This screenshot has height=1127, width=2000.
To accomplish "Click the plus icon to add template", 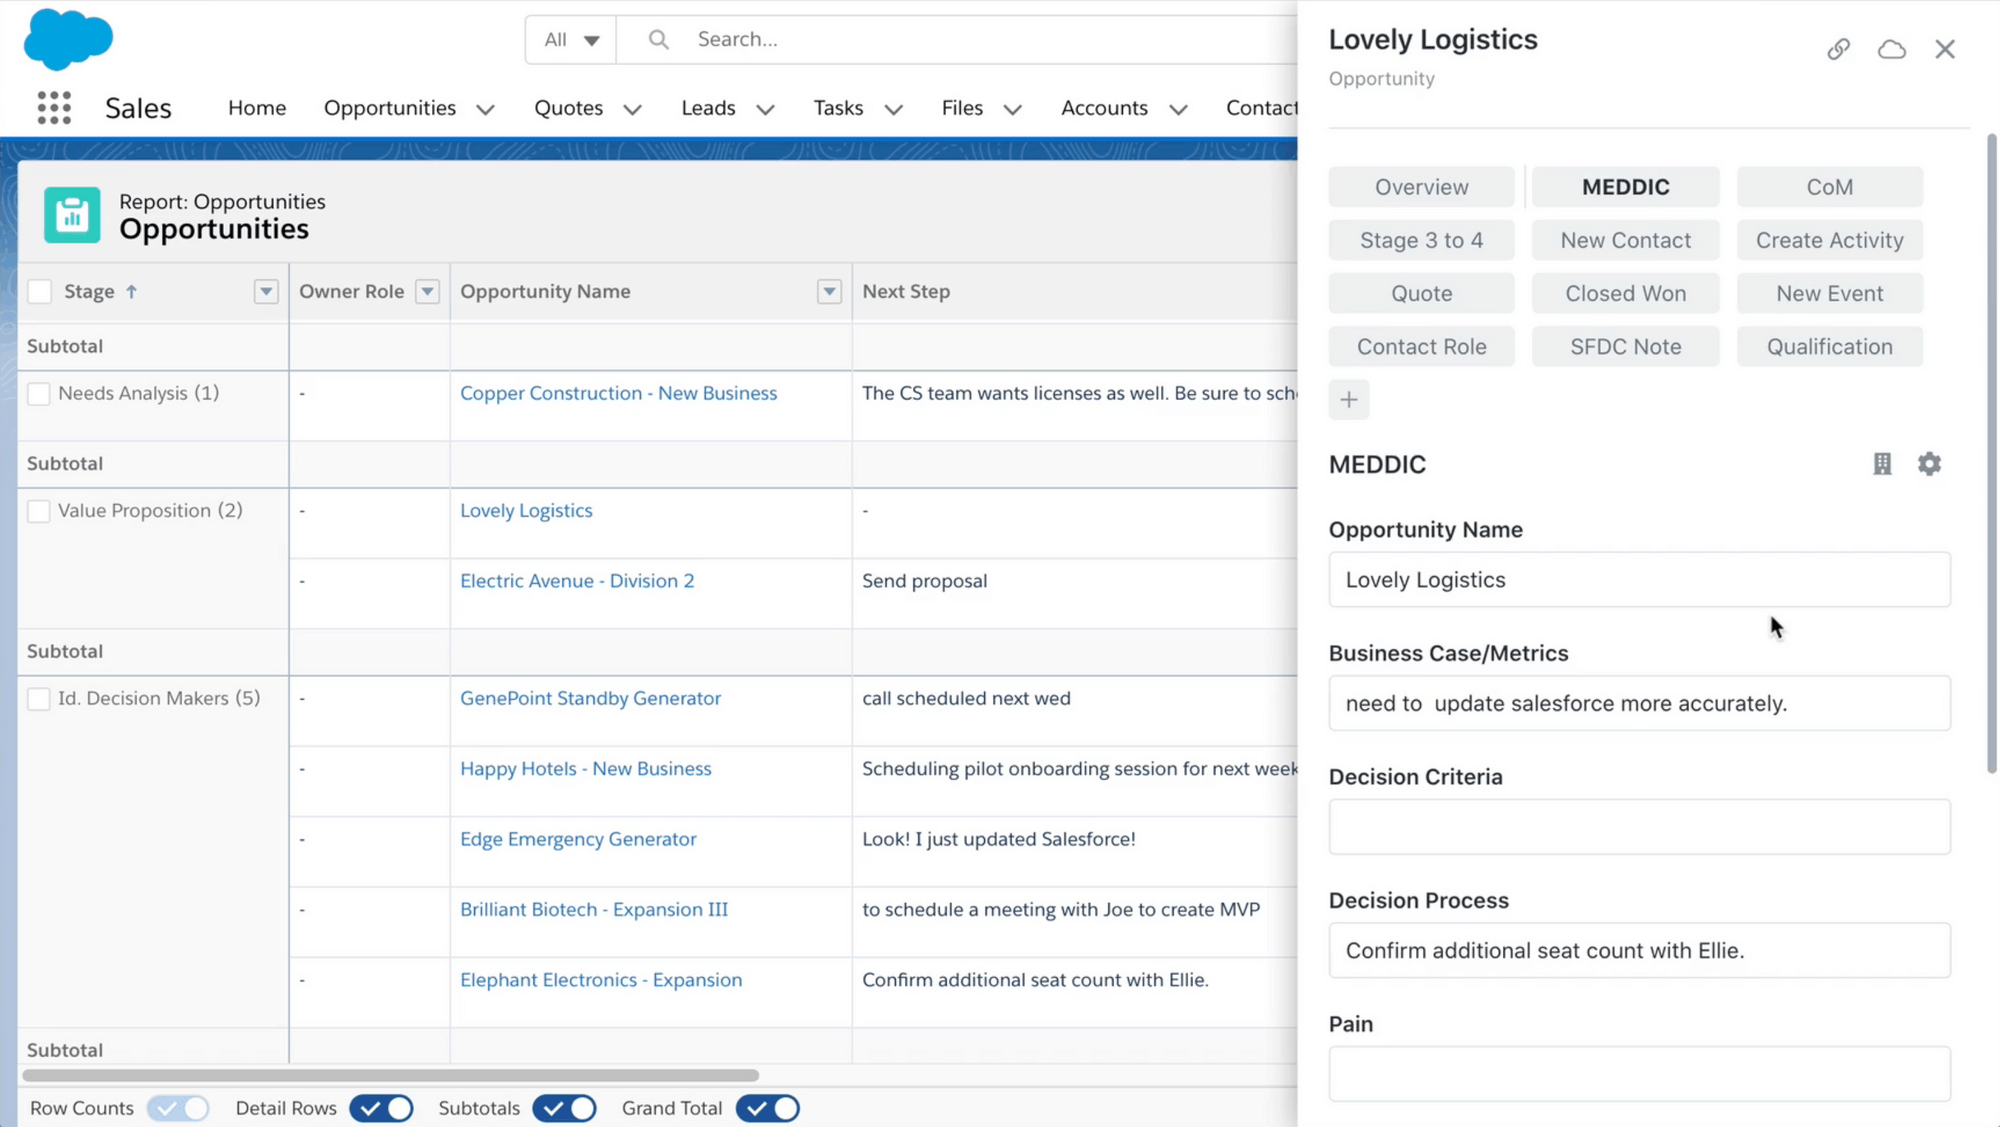I will [1349, 400].
